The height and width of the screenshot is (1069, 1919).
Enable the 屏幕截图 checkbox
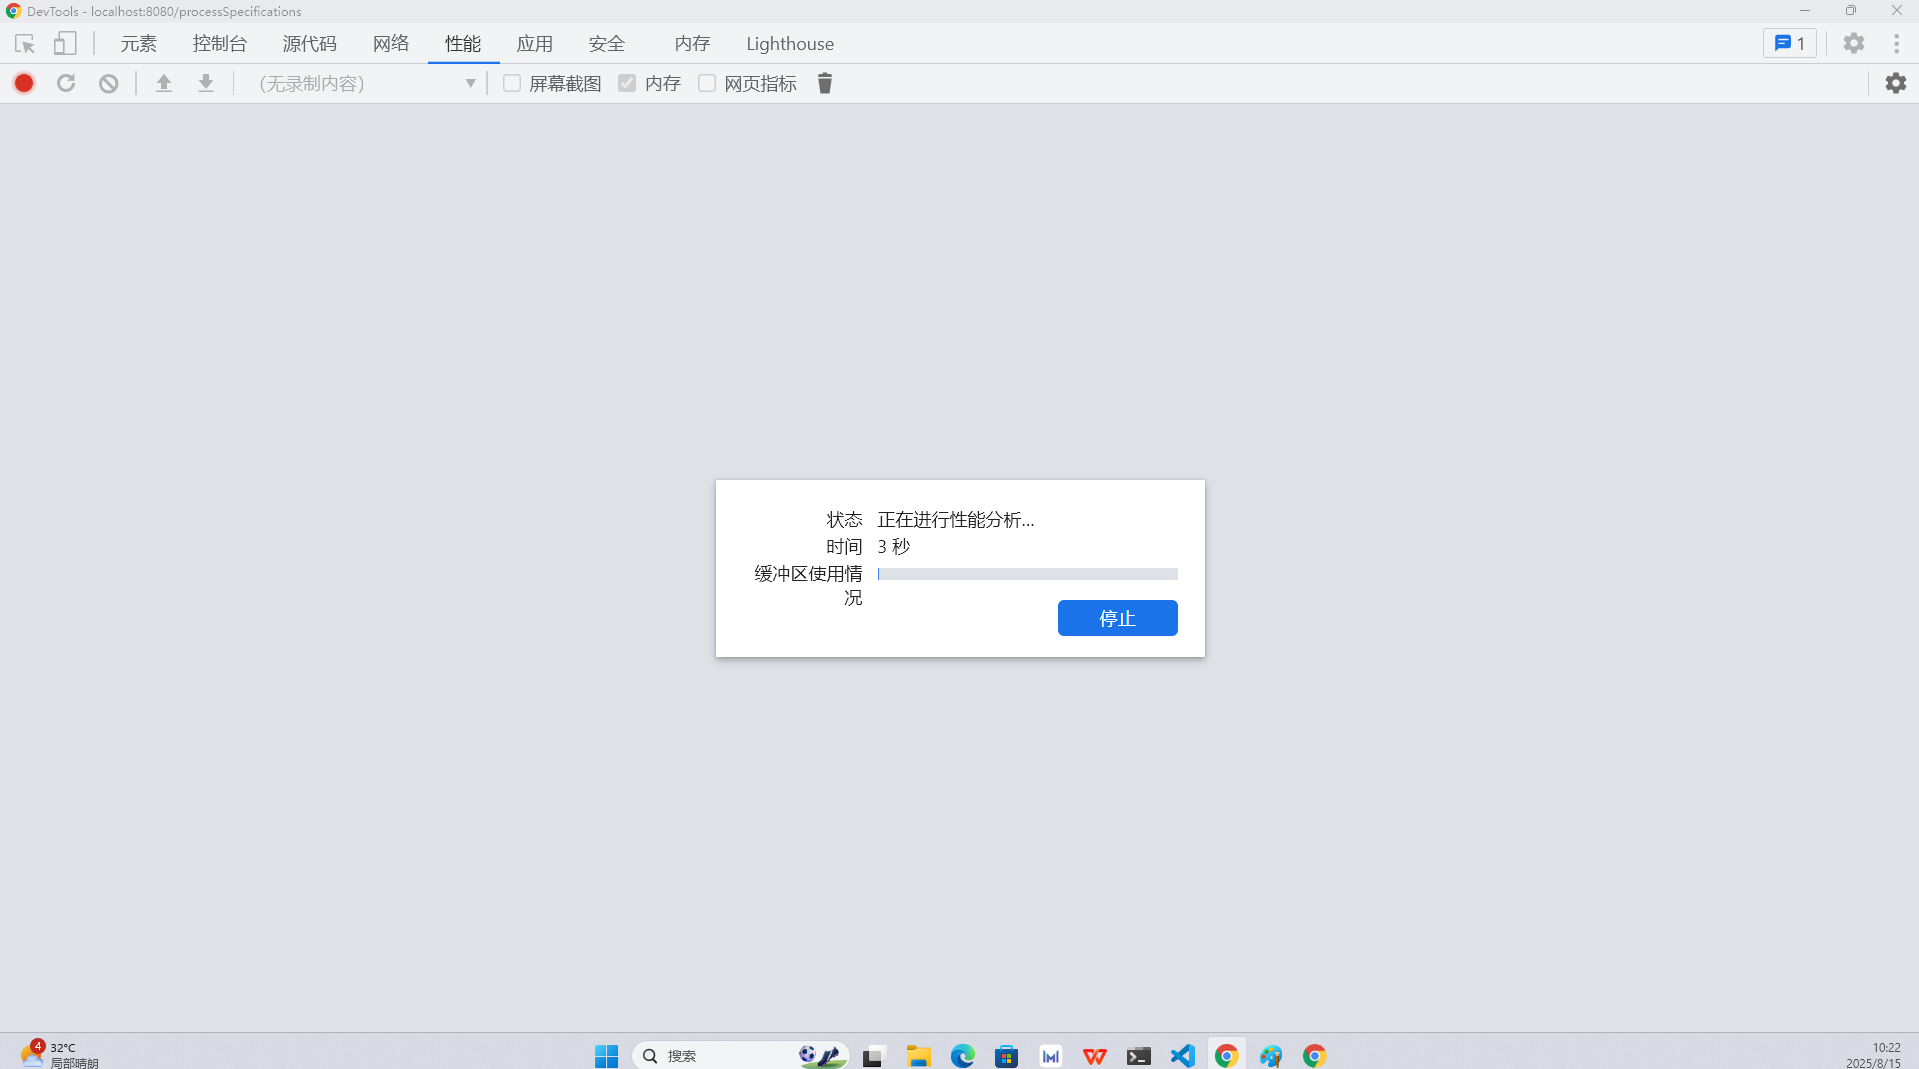512,83
